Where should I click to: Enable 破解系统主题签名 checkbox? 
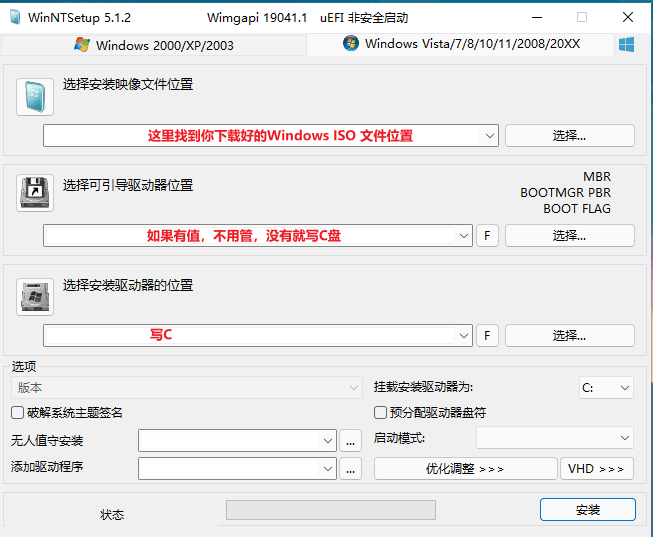tap(17, 413)
